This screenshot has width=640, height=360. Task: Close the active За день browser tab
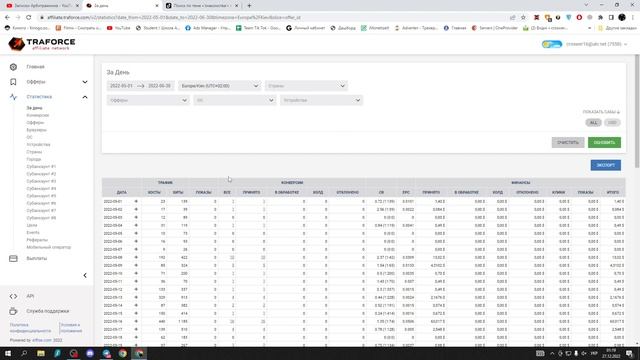coord(157,6)
